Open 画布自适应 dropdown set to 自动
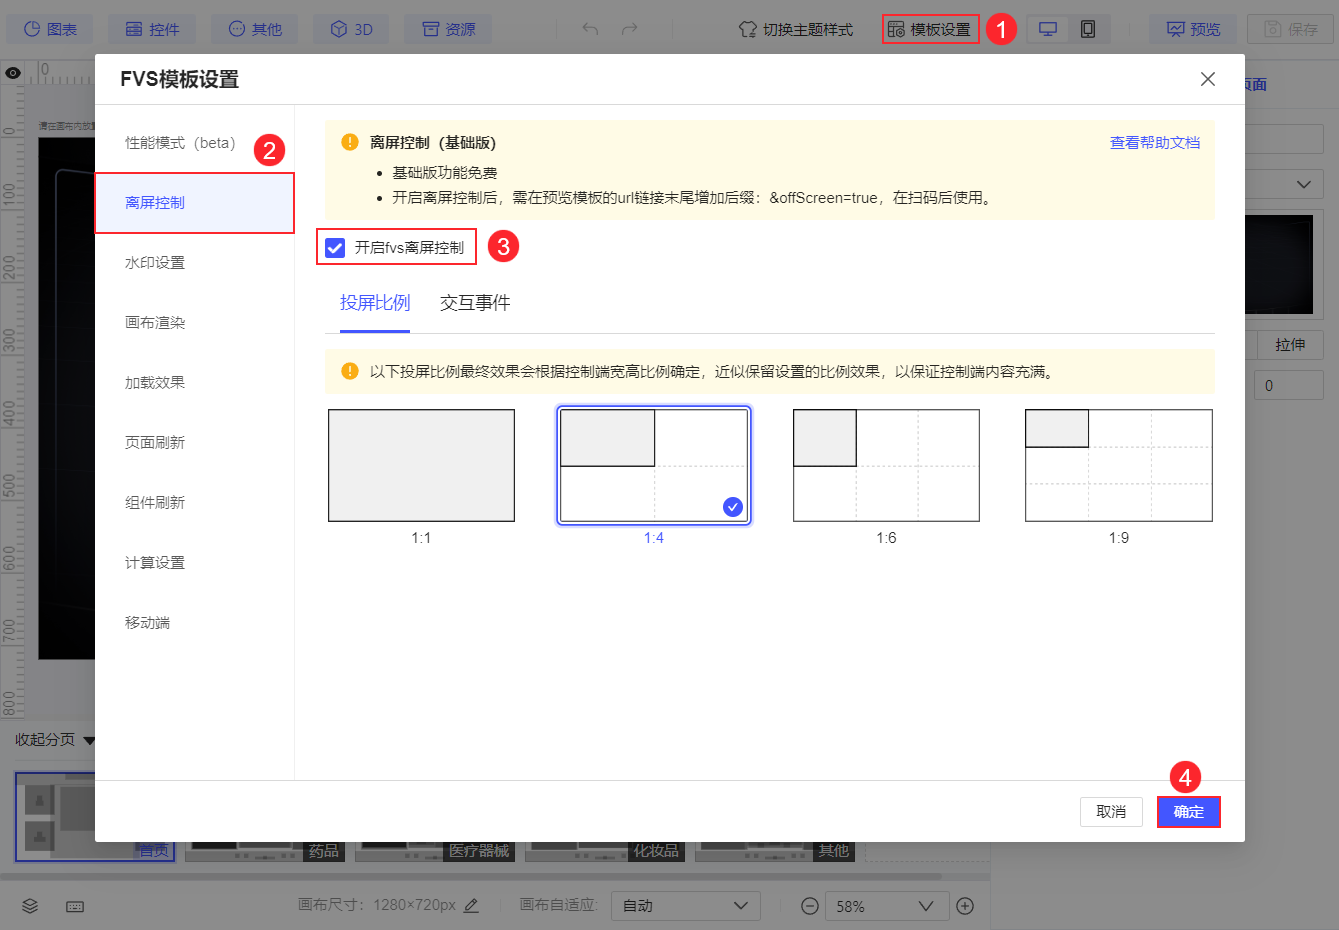 click(x=685, y=906)
